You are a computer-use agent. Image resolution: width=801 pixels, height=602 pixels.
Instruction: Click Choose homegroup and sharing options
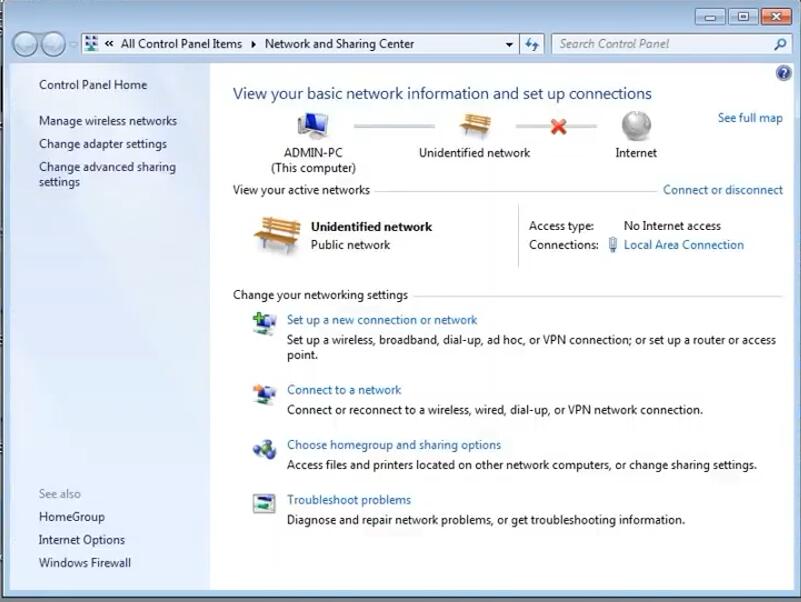pos(394,445)
